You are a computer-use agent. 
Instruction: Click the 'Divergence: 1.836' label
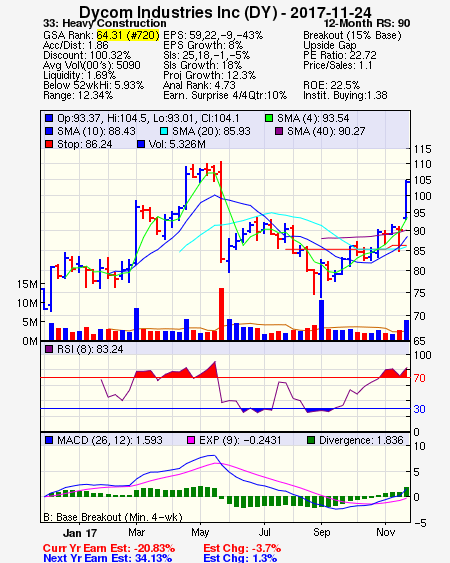click(x=361, y=440)
